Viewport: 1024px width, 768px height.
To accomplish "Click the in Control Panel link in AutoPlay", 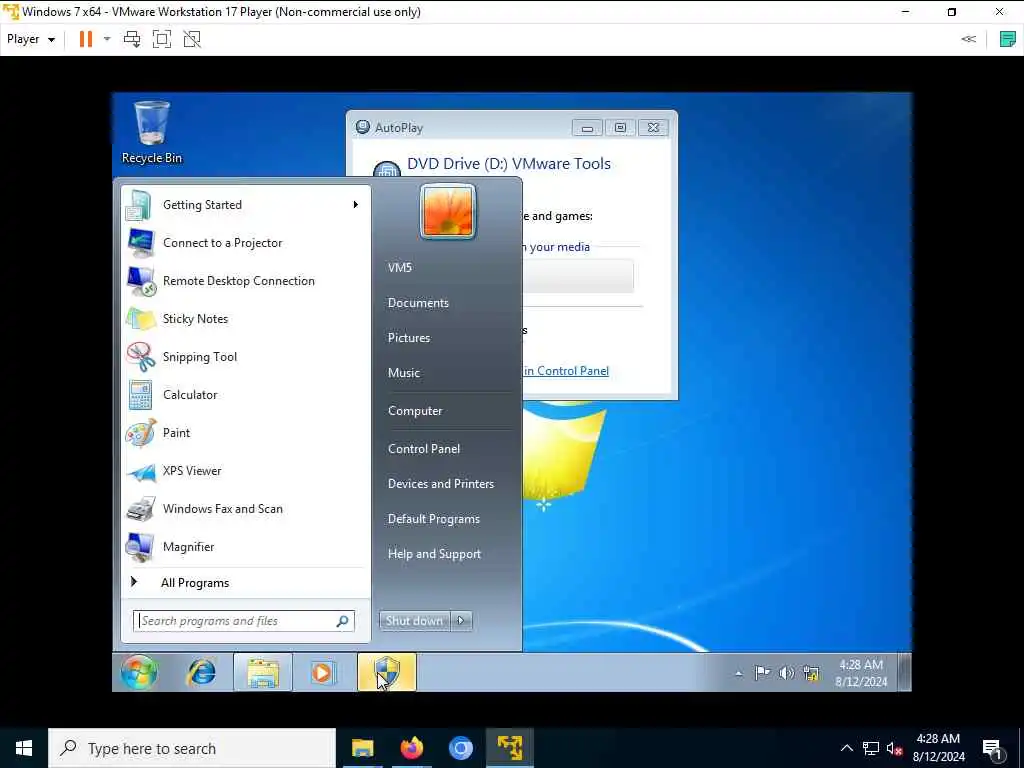I will click(566, 371).
